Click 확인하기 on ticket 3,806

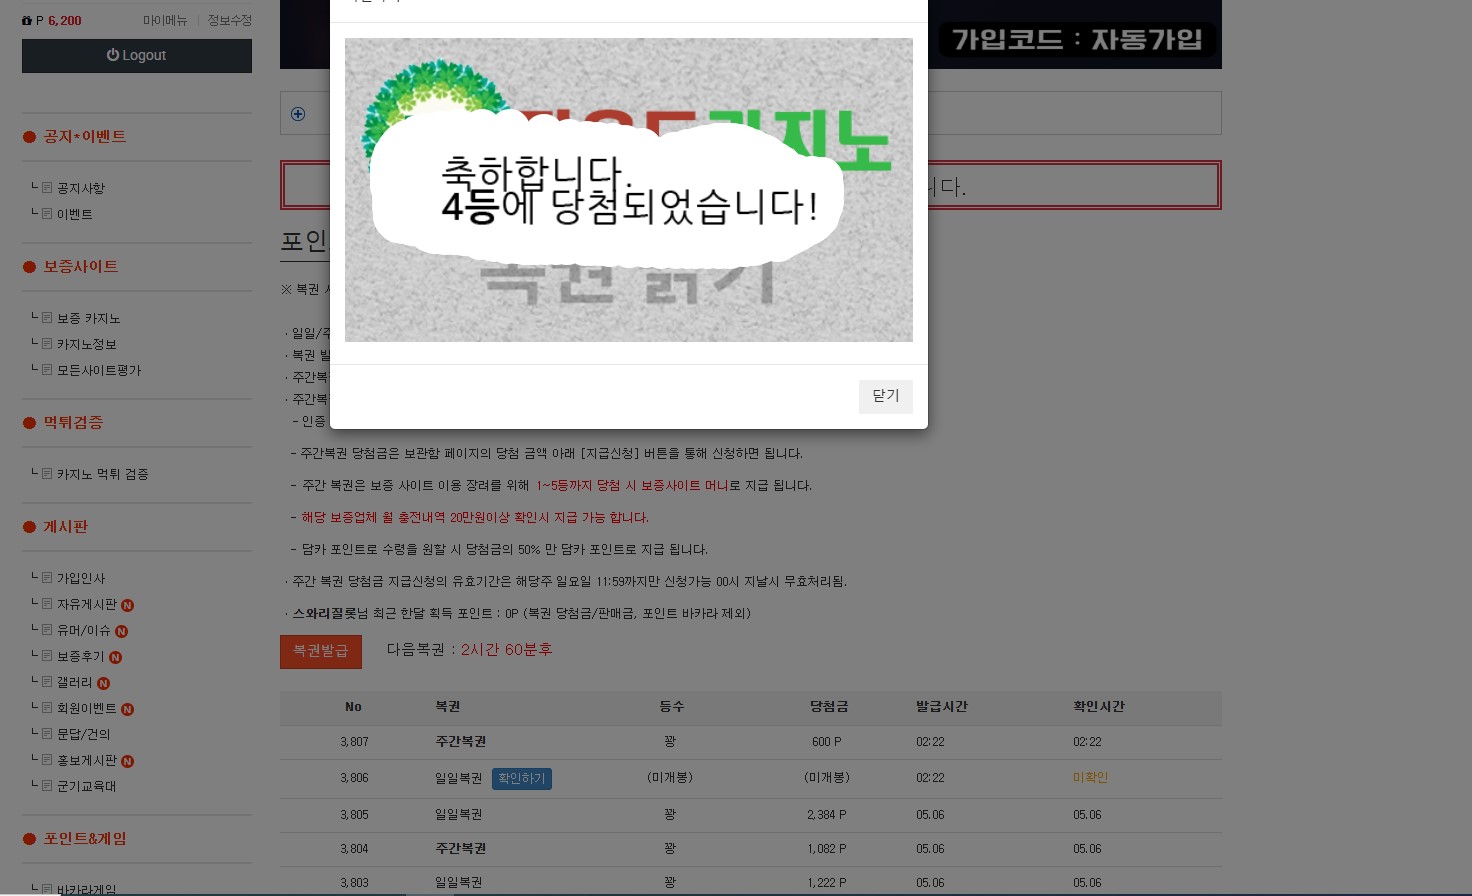tap(522, 778)
